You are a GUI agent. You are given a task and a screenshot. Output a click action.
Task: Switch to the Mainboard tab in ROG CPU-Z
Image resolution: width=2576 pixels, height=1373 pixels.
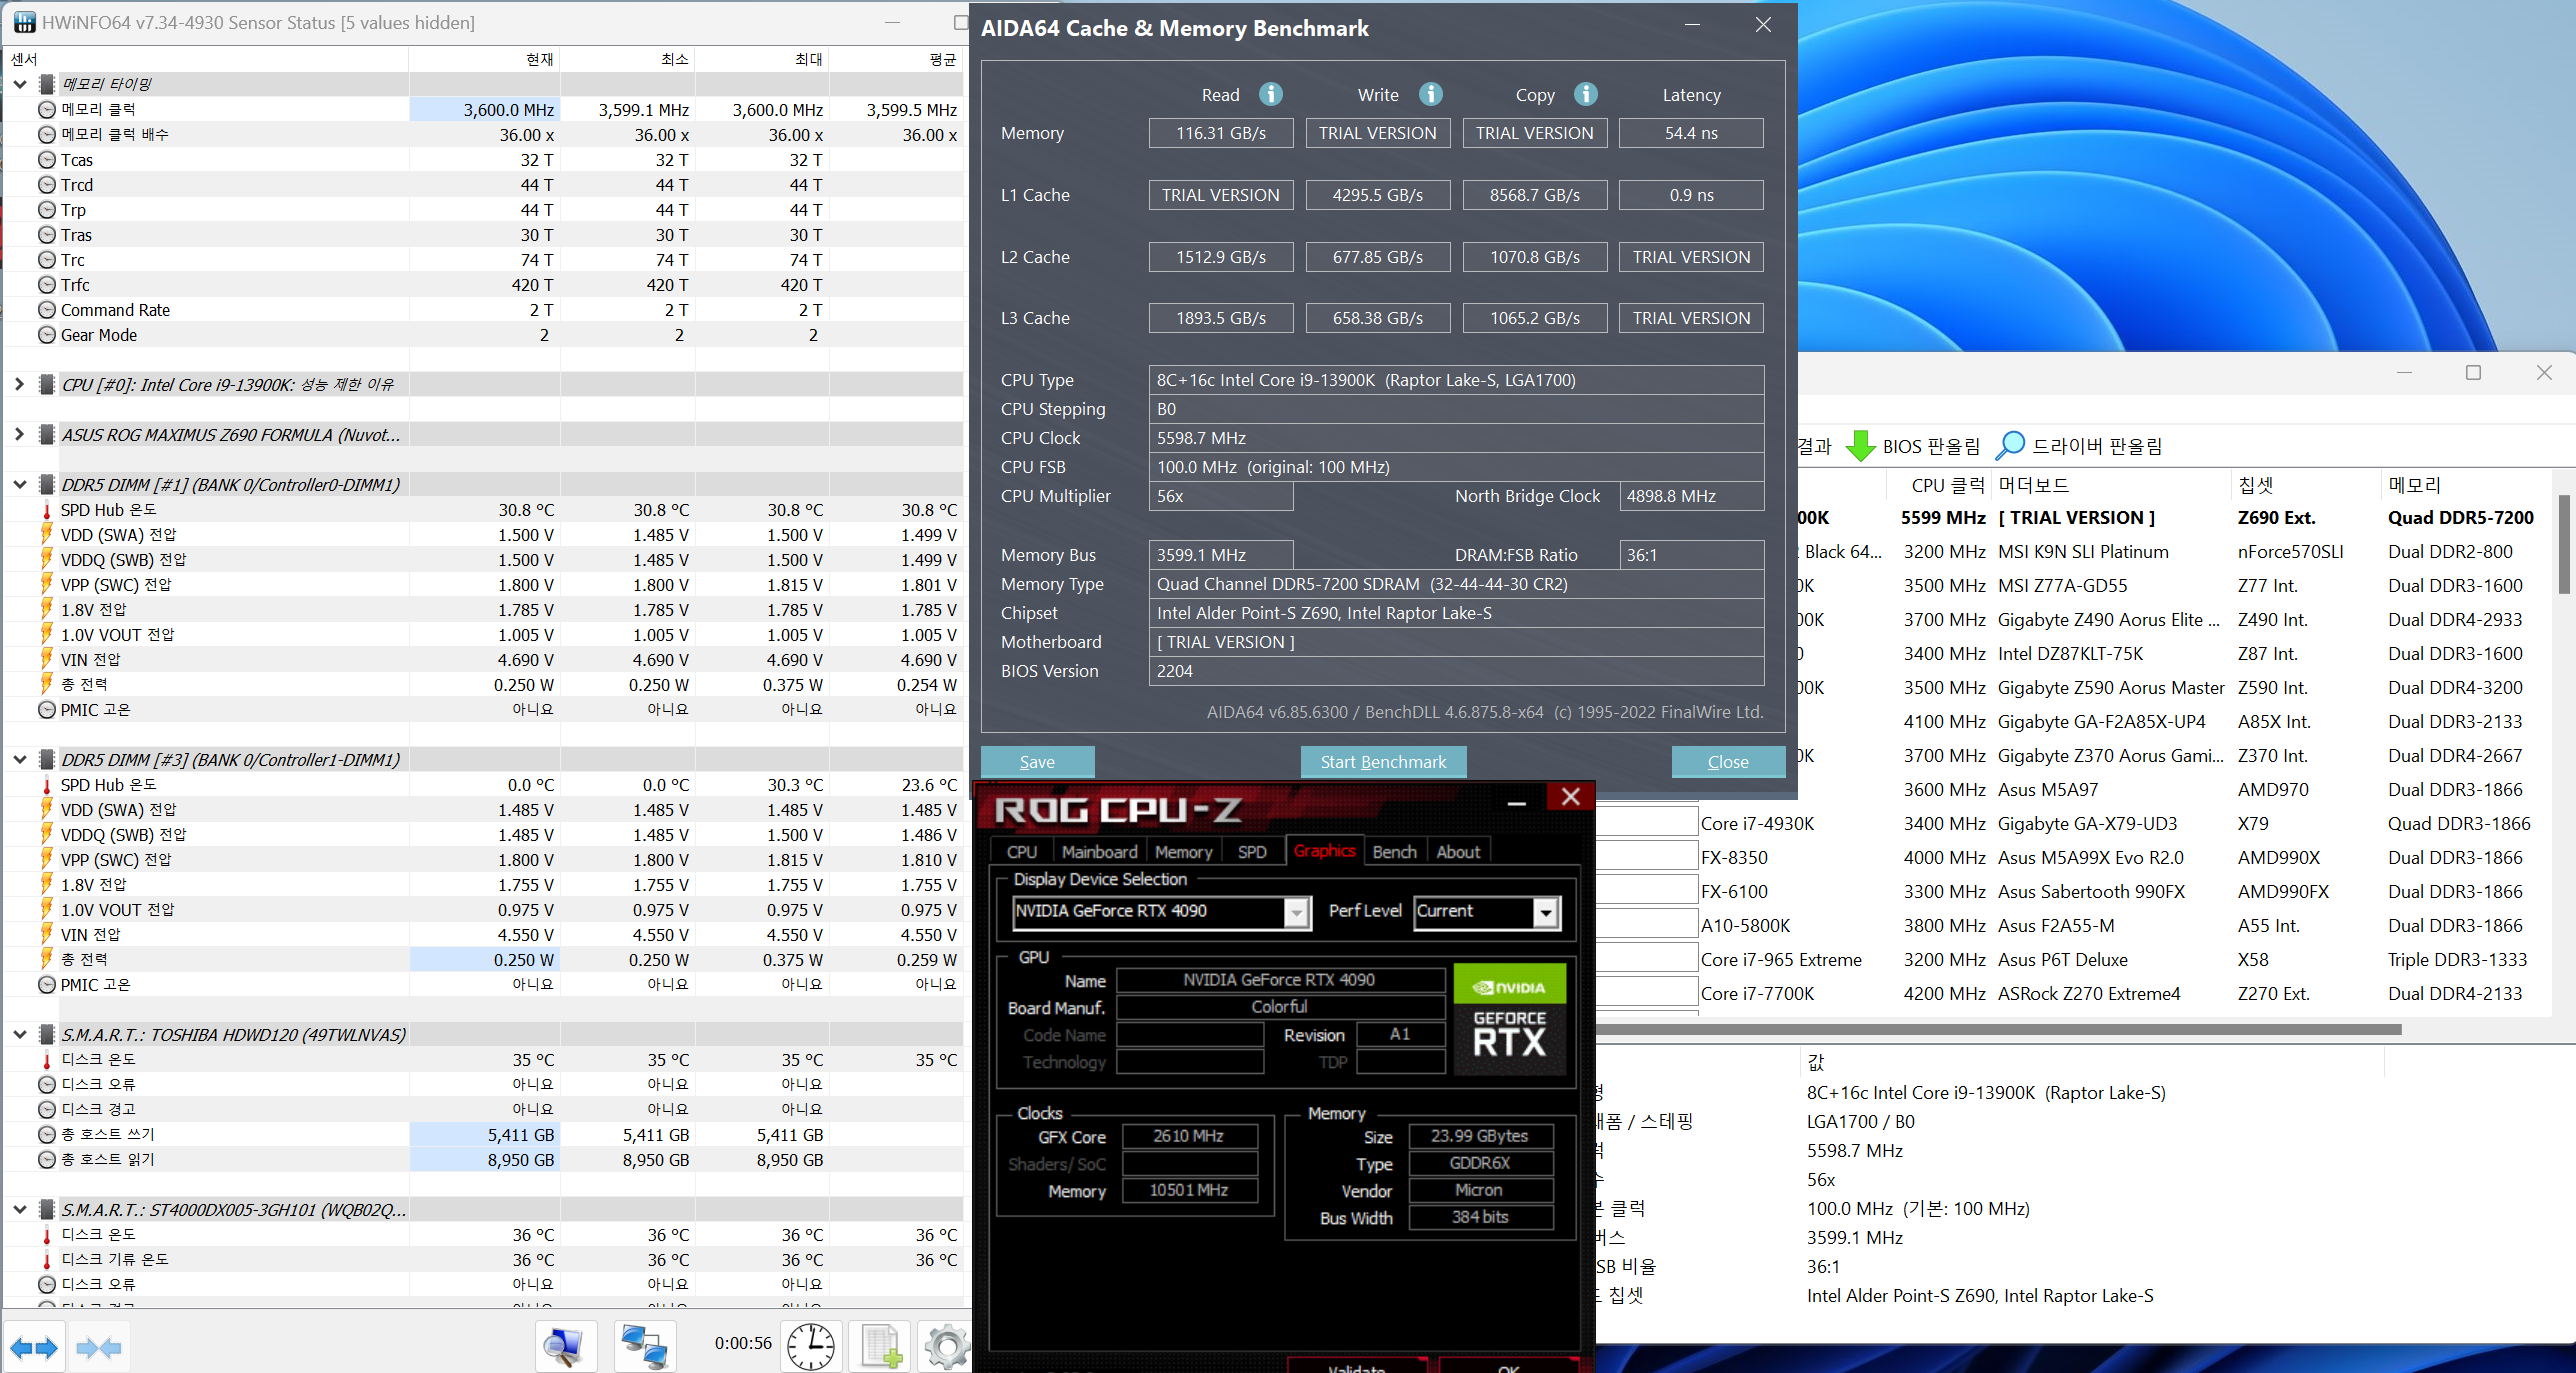coord(1099,852)
